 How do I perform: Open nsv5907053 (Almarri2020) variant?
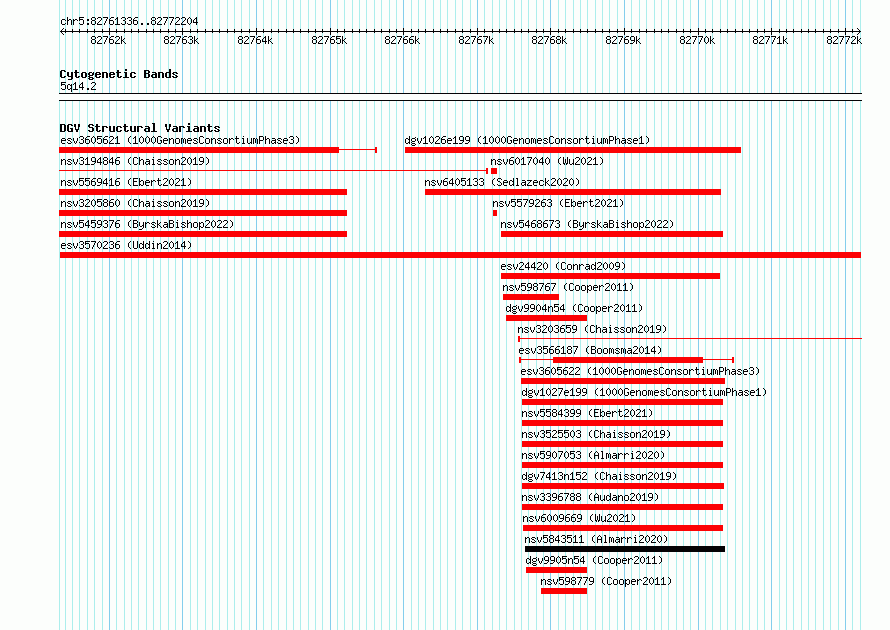point(594,455)
